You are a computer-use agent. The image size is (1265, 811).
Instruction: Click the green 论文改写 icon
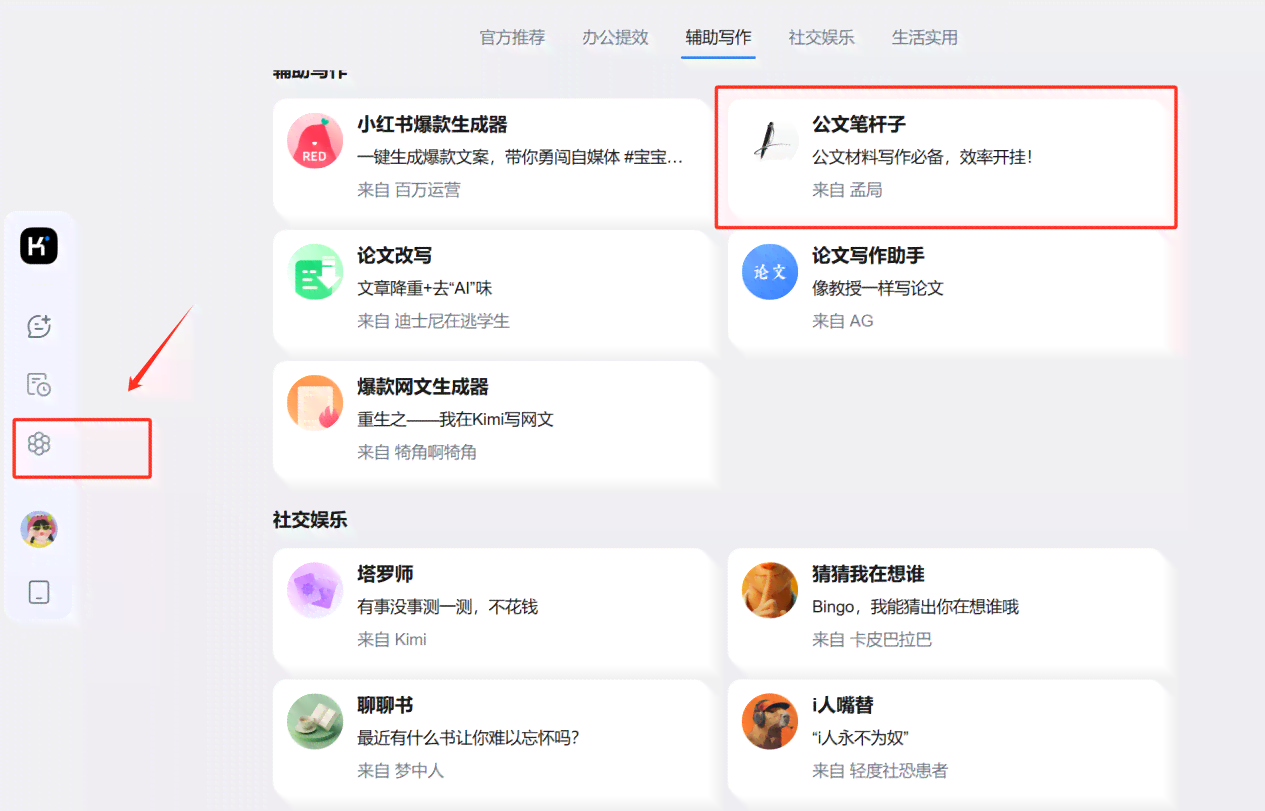tap(315, 272)
